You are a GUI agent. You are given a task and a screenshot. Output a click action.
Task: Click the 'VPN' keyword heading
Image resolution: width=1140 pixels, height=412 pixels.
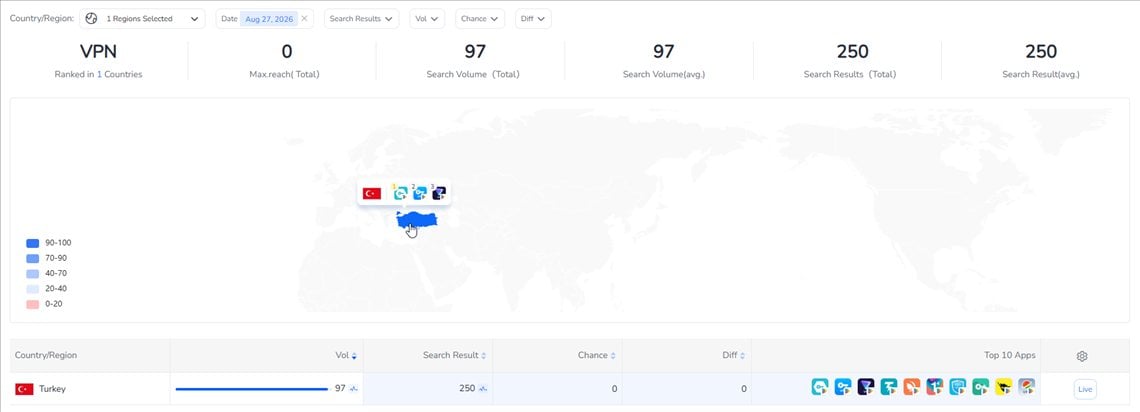(98, 52)
